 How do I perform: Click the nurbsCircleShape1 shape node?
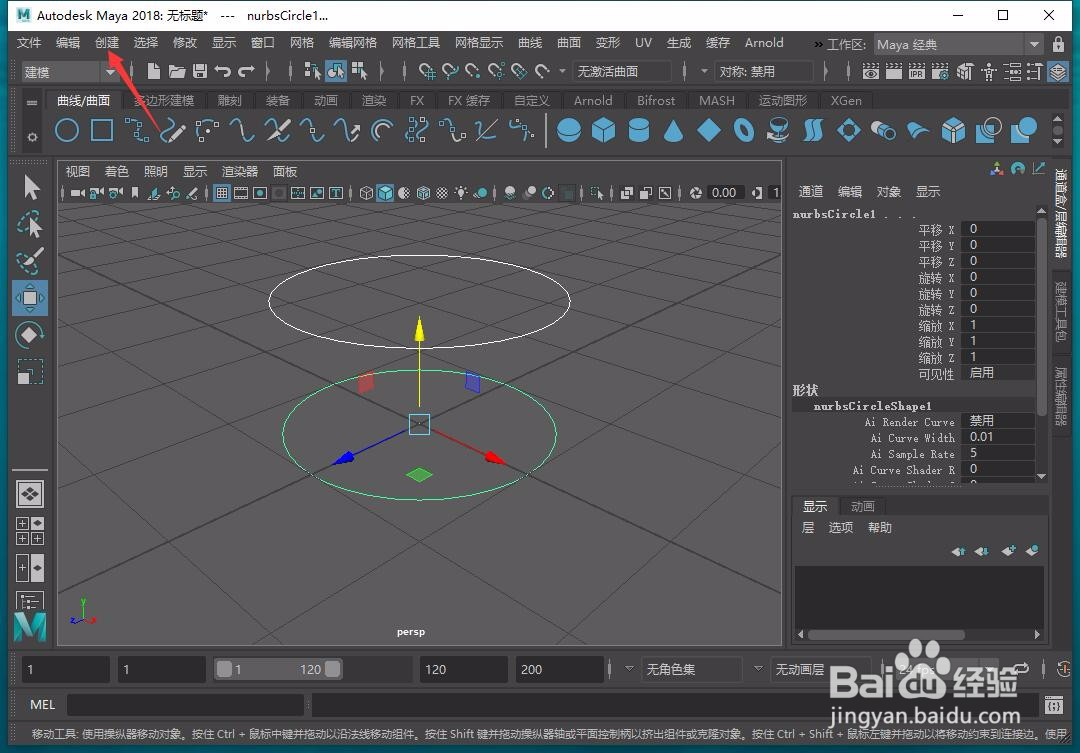coord(872,406)
